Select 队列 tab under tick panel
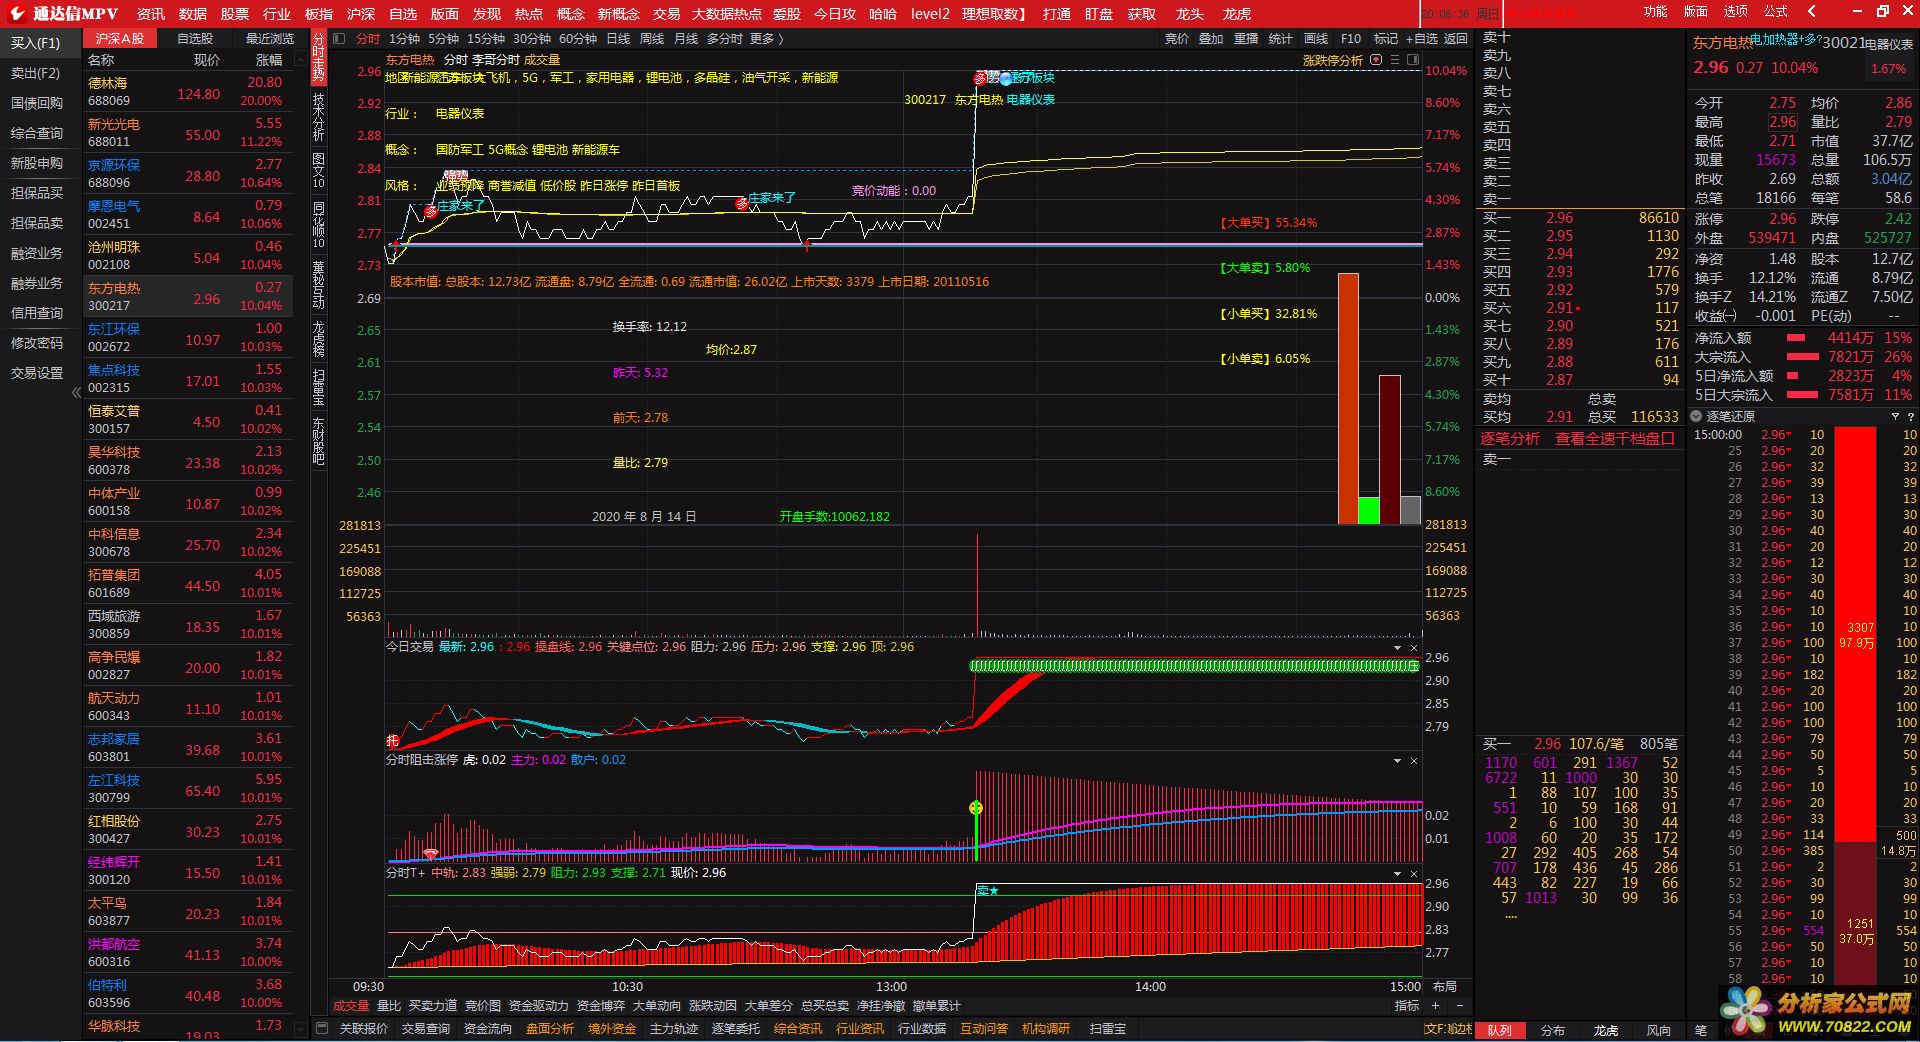Image resolution: width=1920 pixels, height=1042 pixels. point(1499,1030)
